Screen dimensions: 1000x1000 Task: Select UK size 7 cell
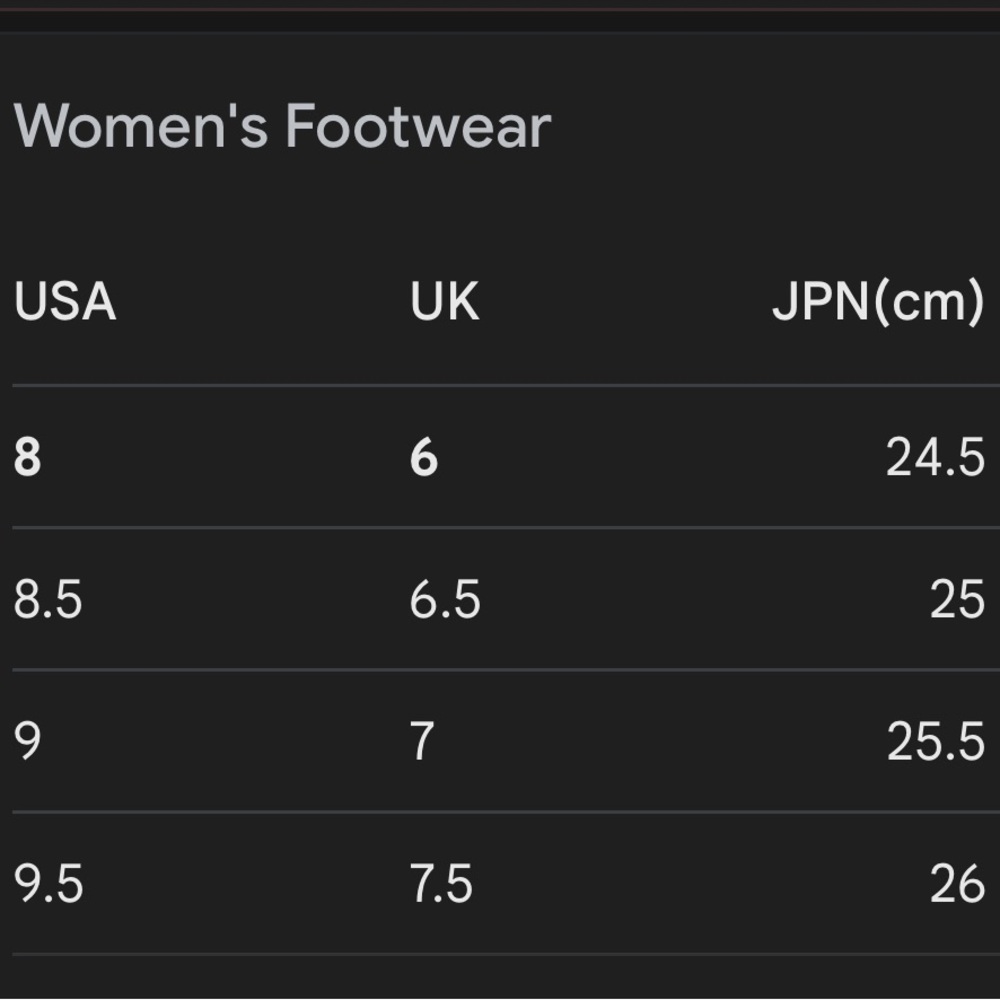(422, 742)
